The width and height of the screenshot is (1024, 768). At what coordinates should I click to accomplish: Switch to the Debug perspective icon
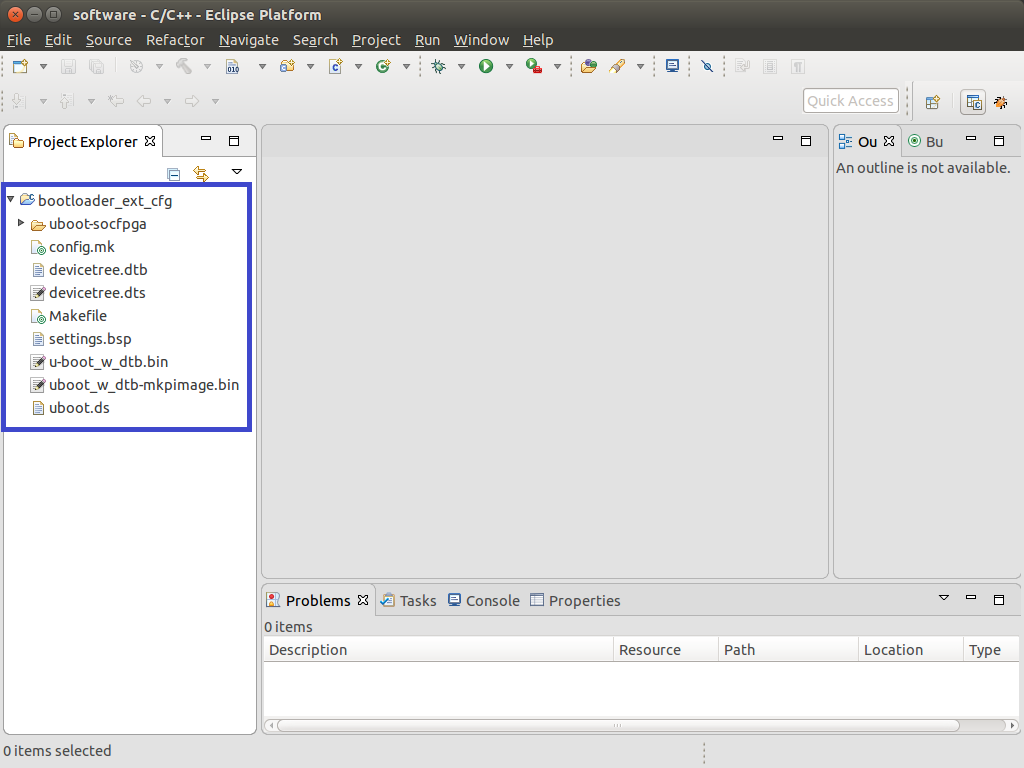coord(1000,102)
